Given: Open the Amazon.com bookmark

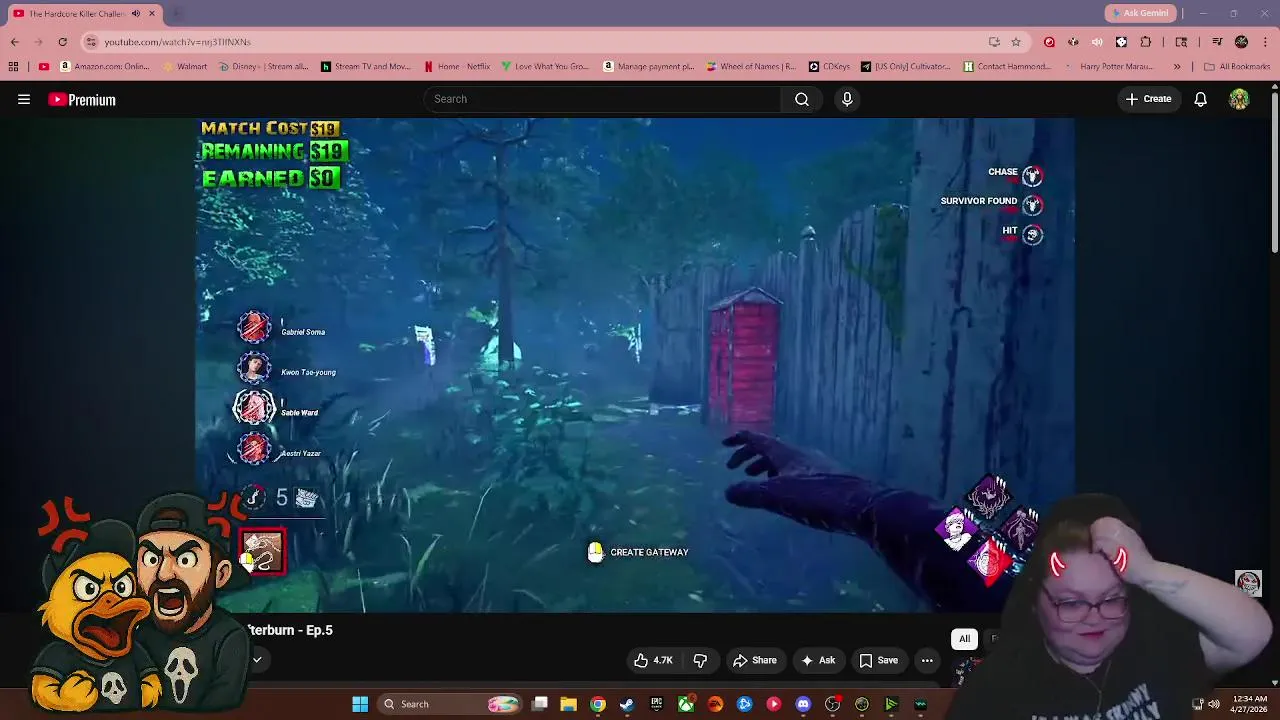Looking at the screenshot, I should (105, 67).
